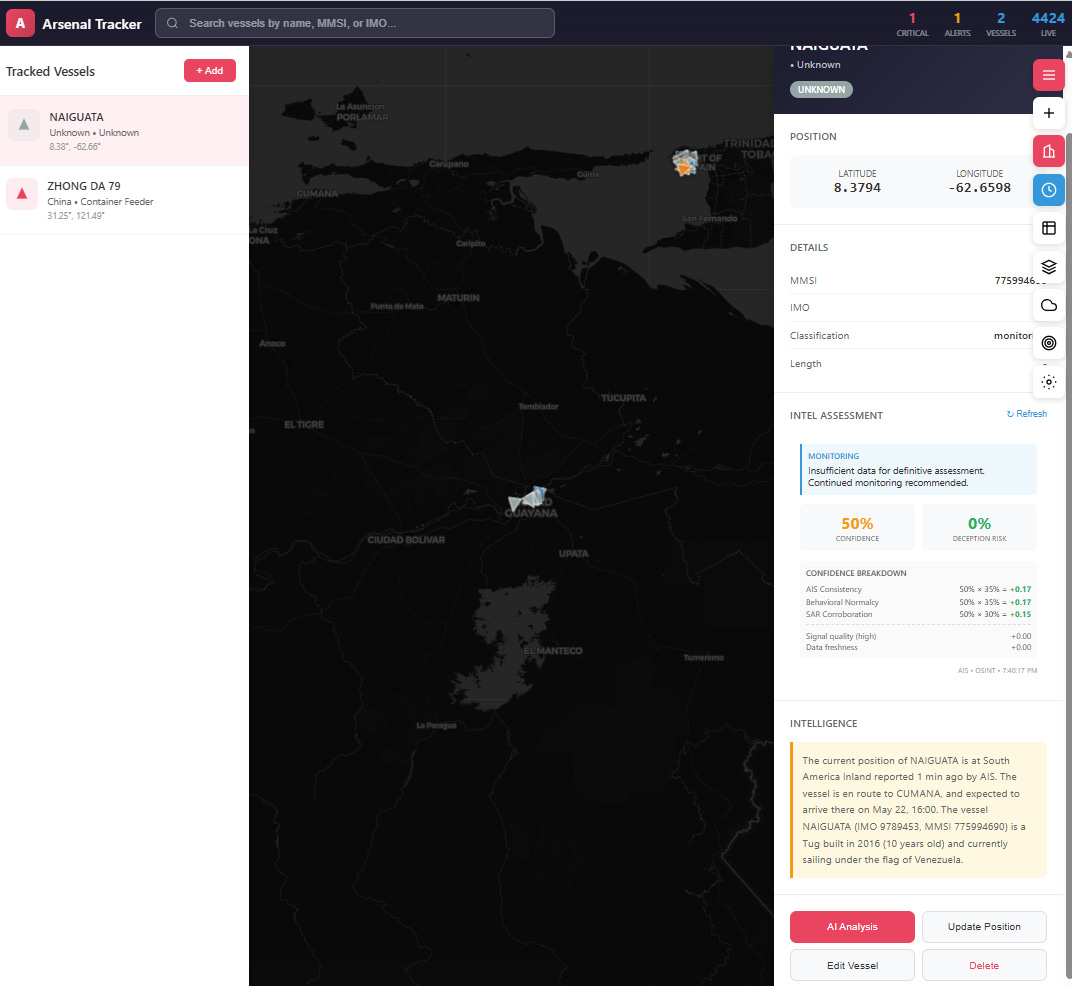Click the MONITORING assessment notice
Screen dimensions: 1072x986
[918, 470]
